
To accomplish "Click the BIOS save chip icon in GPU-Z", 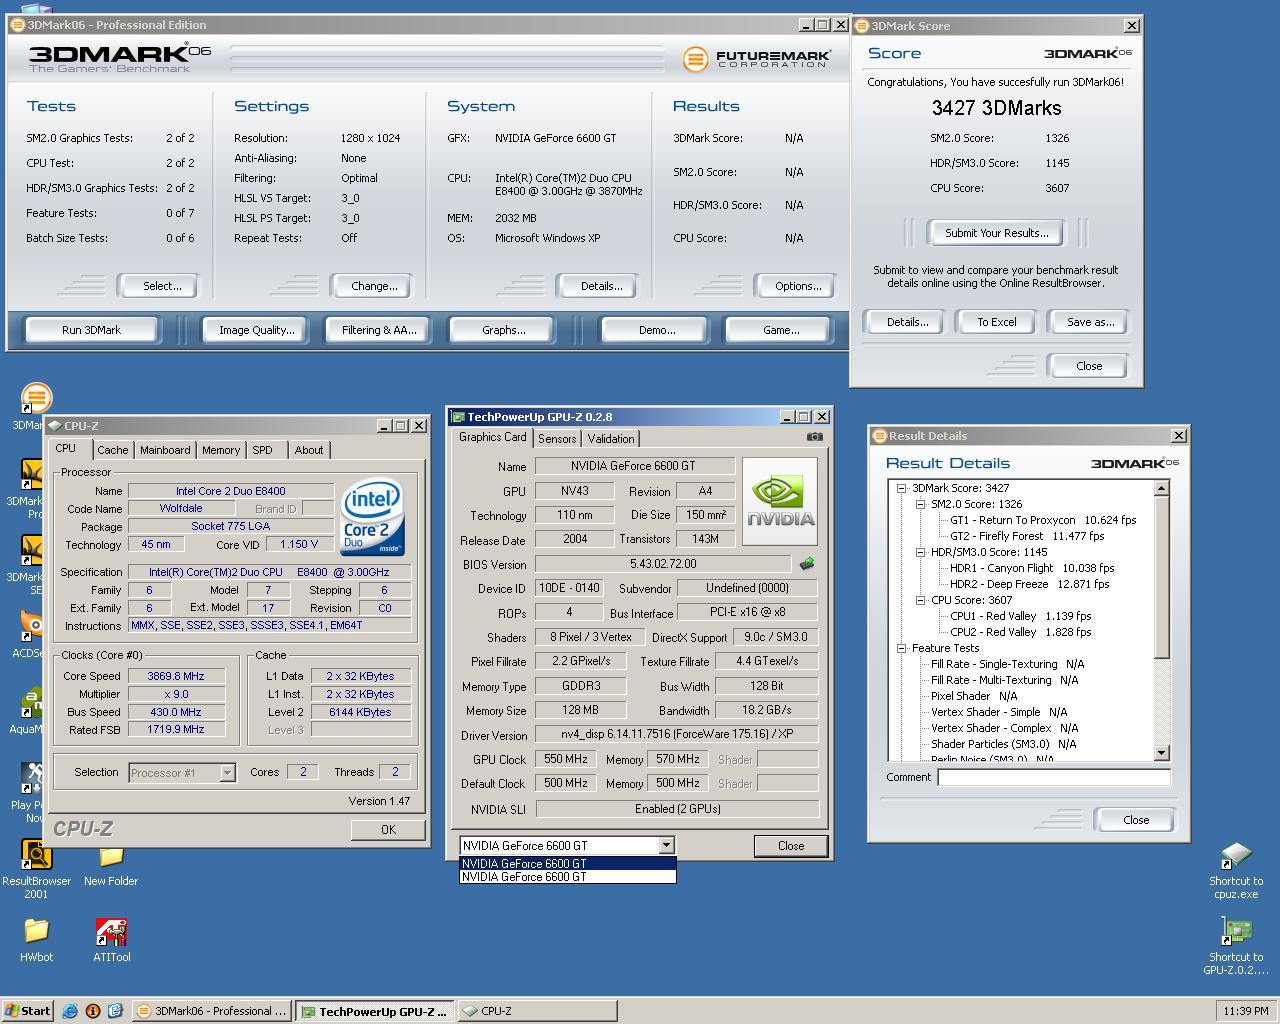I will tap(806, 564).
